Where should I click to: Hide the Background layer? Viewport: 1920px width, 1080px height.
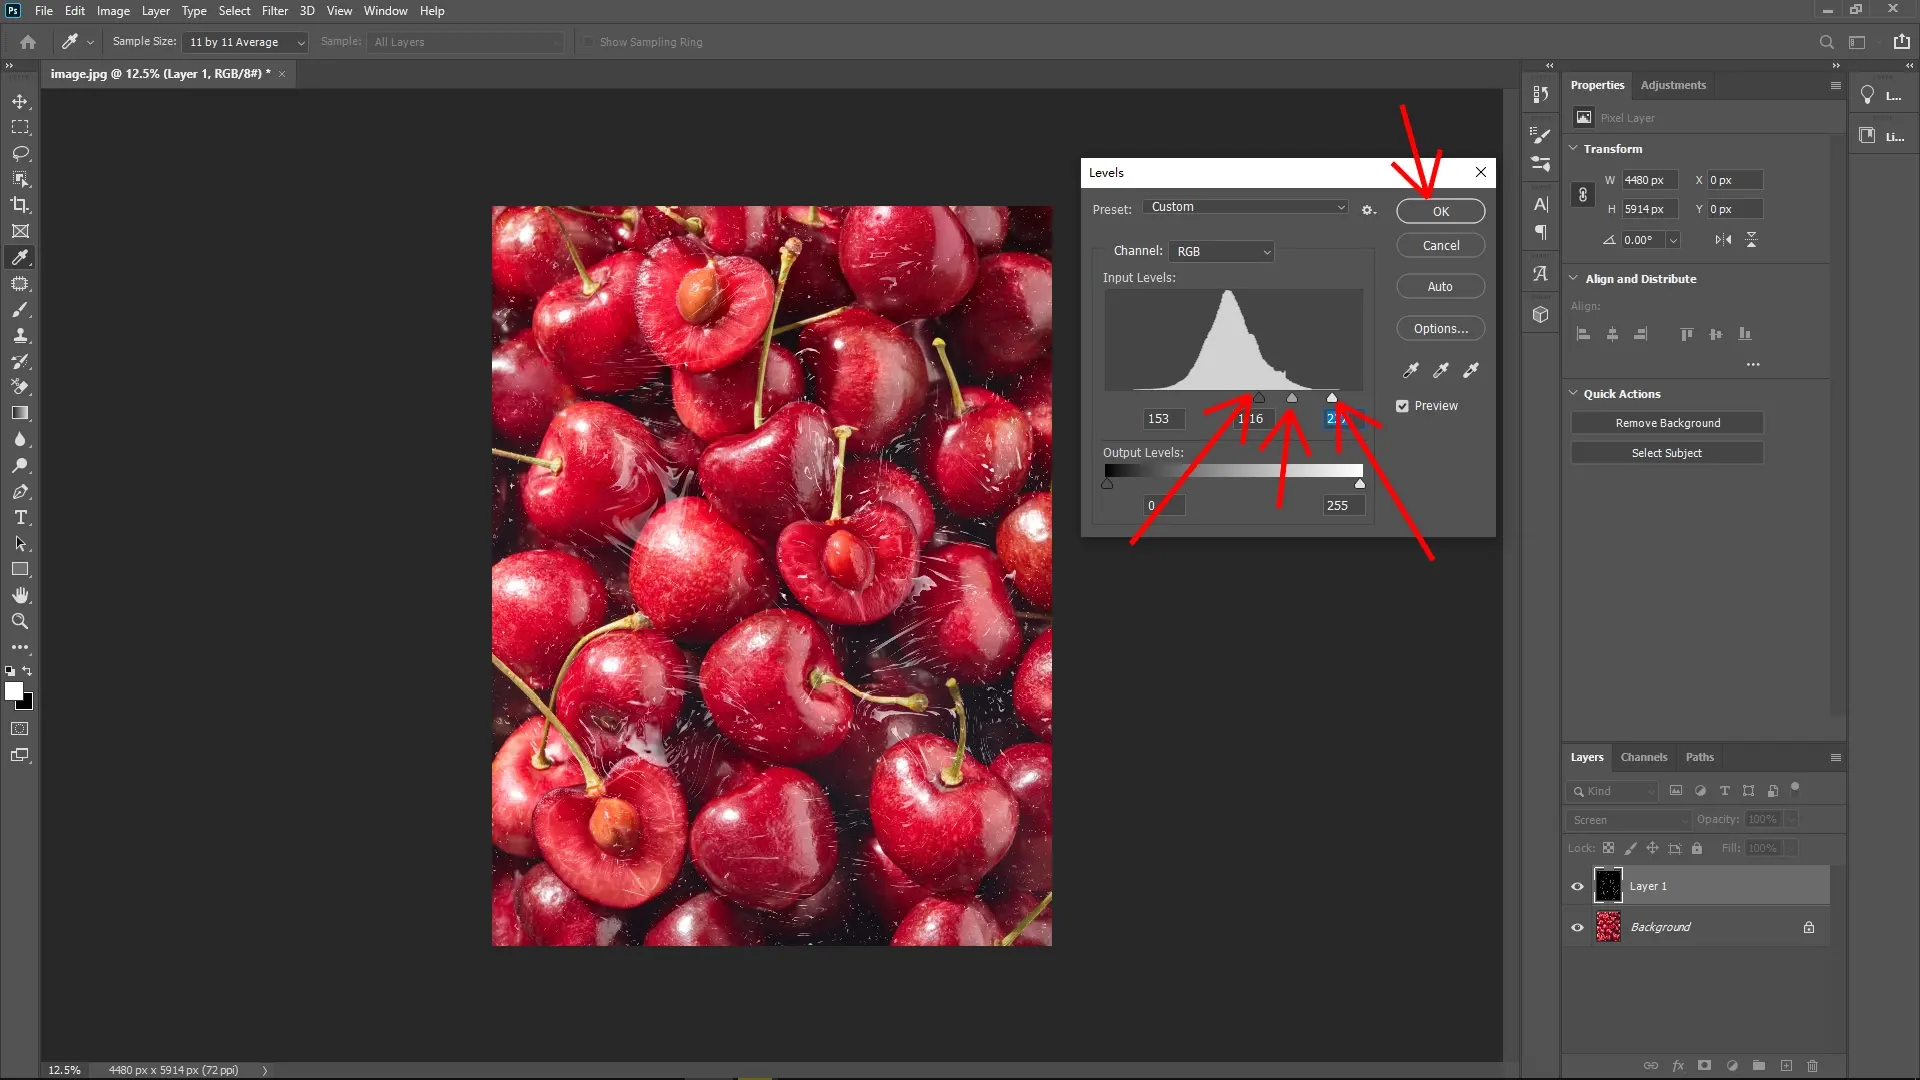1576,926
